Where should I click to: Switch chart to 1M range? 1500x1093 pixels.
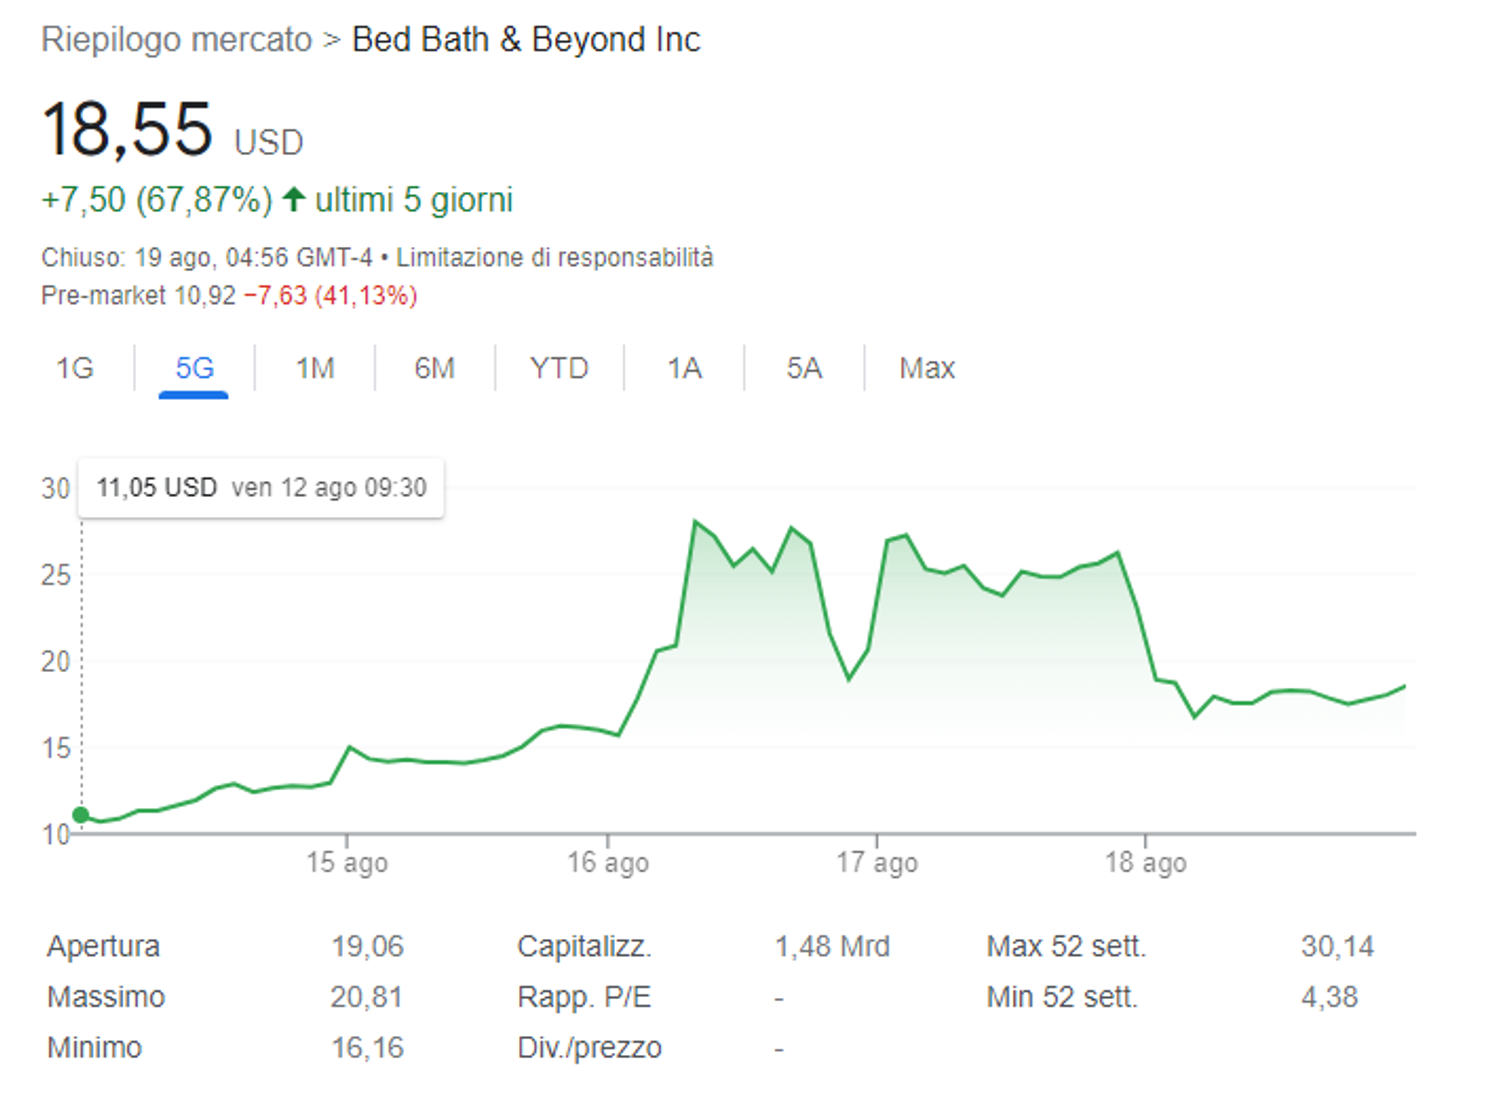315,368
